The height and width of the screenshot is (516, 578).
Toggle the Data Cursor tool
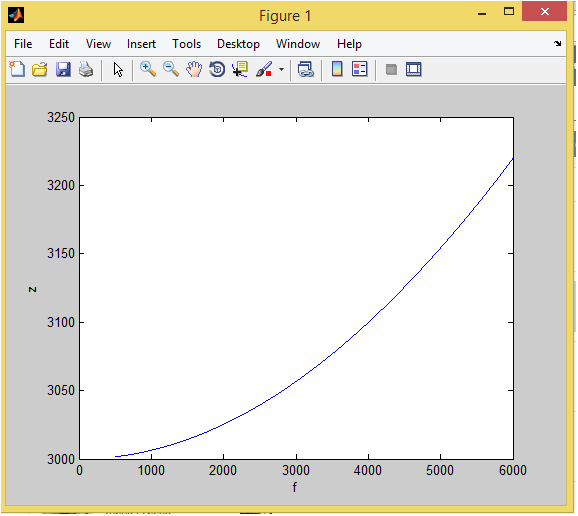coord(240,69)
